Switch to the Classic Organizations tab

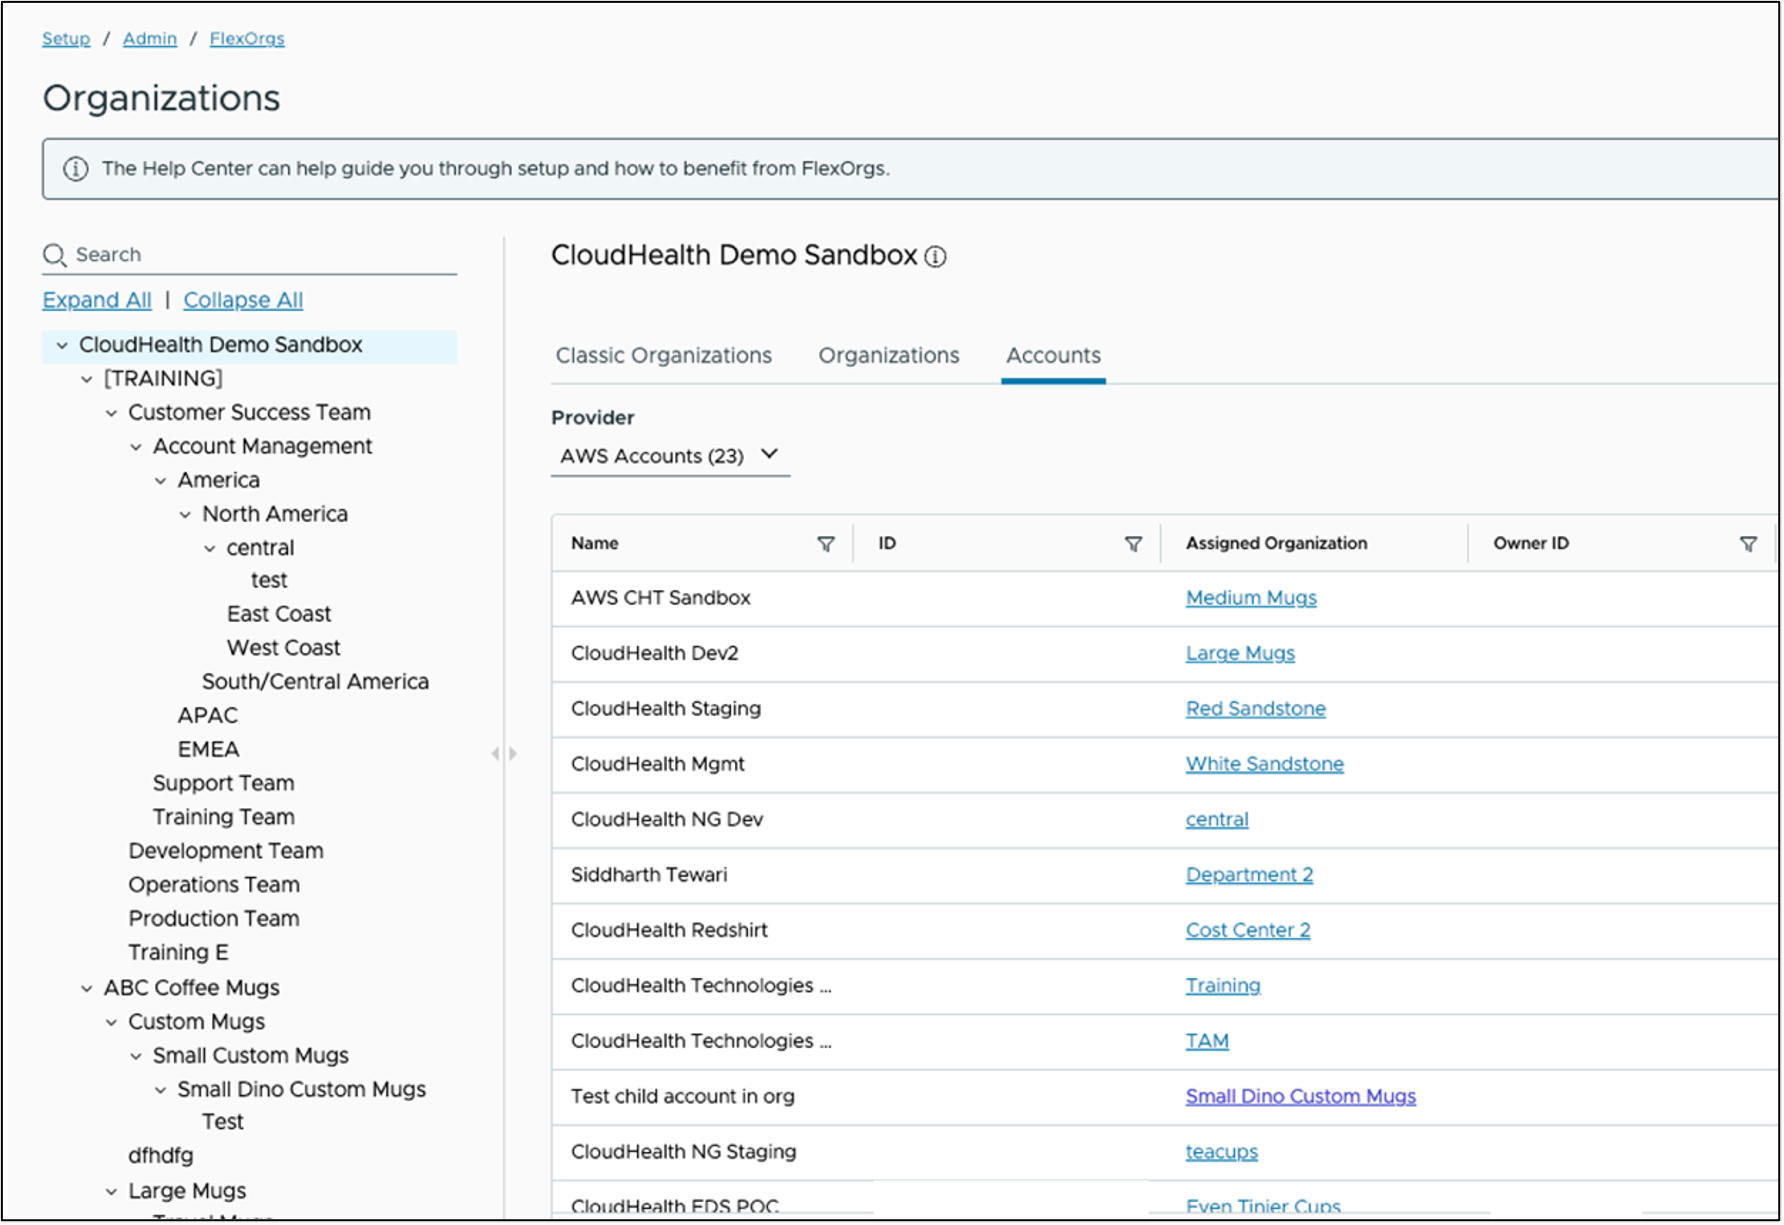664,356
